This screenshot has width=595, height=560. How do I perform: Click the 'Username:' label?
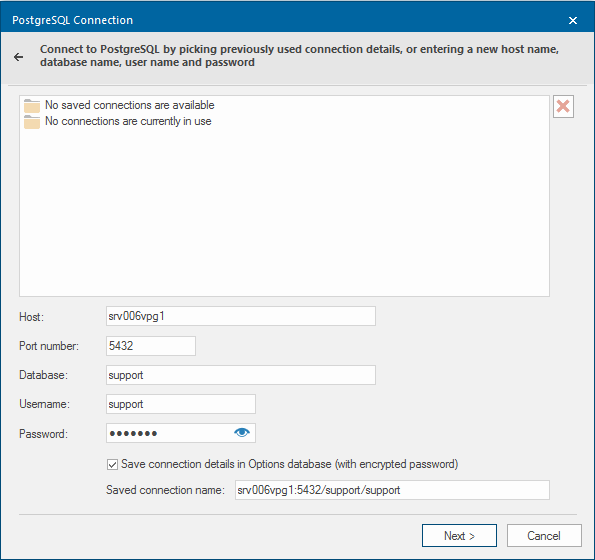click(45, 404)
